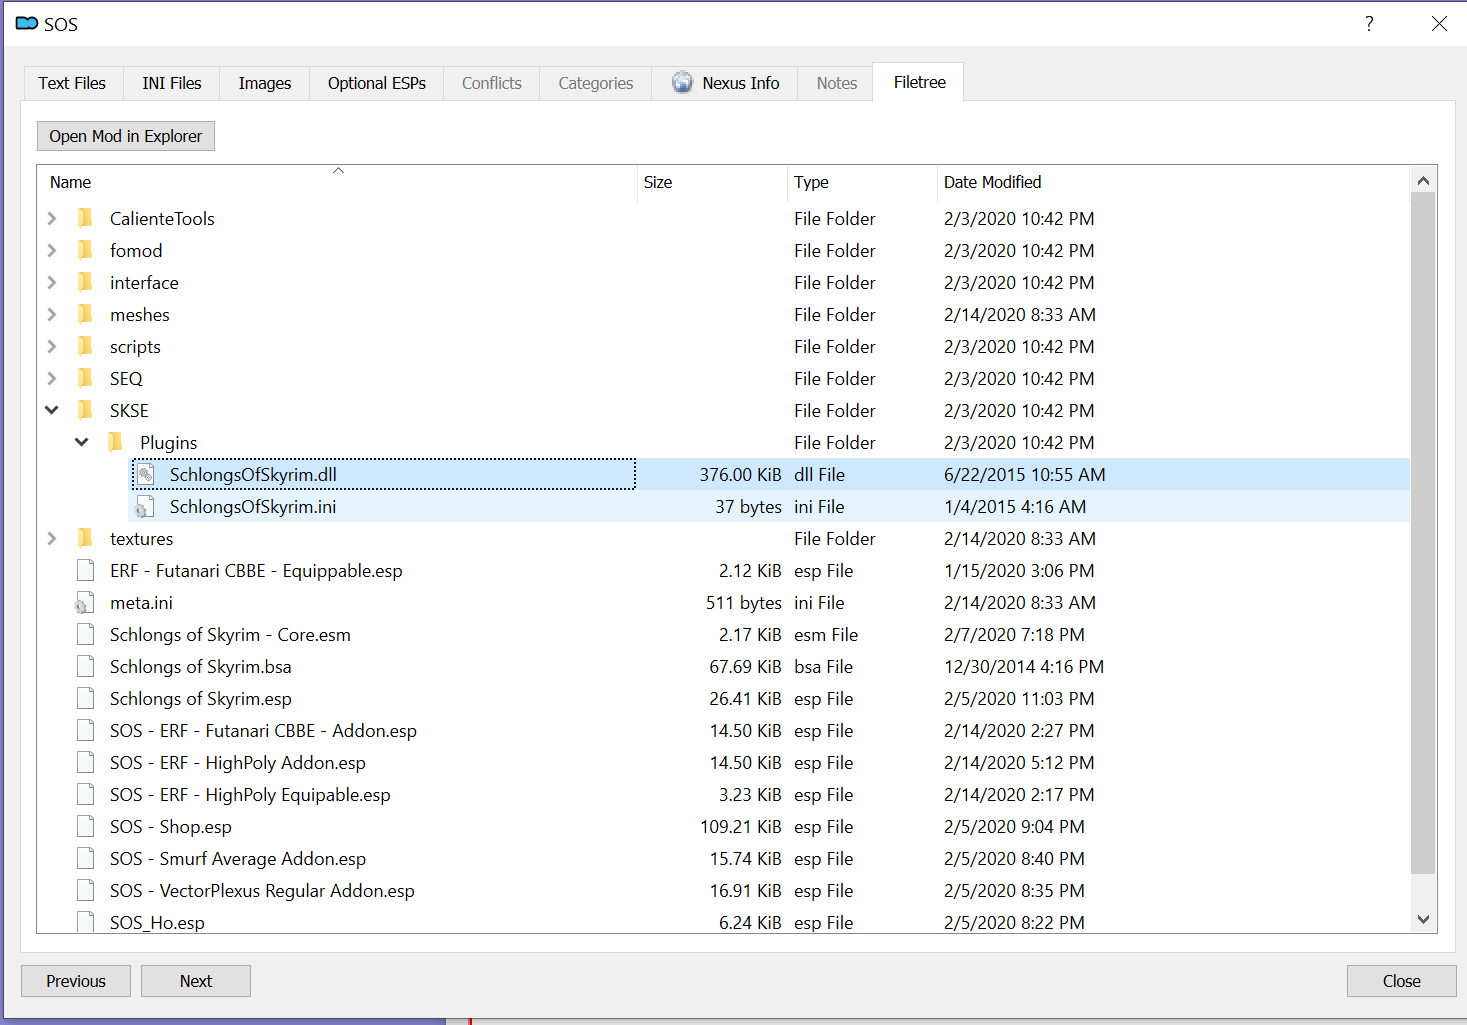Click the SOS - Shop.esp file icon
Image resolution: width=1467 pixels, height=1025 pixels.
click(x=85, y=826)
